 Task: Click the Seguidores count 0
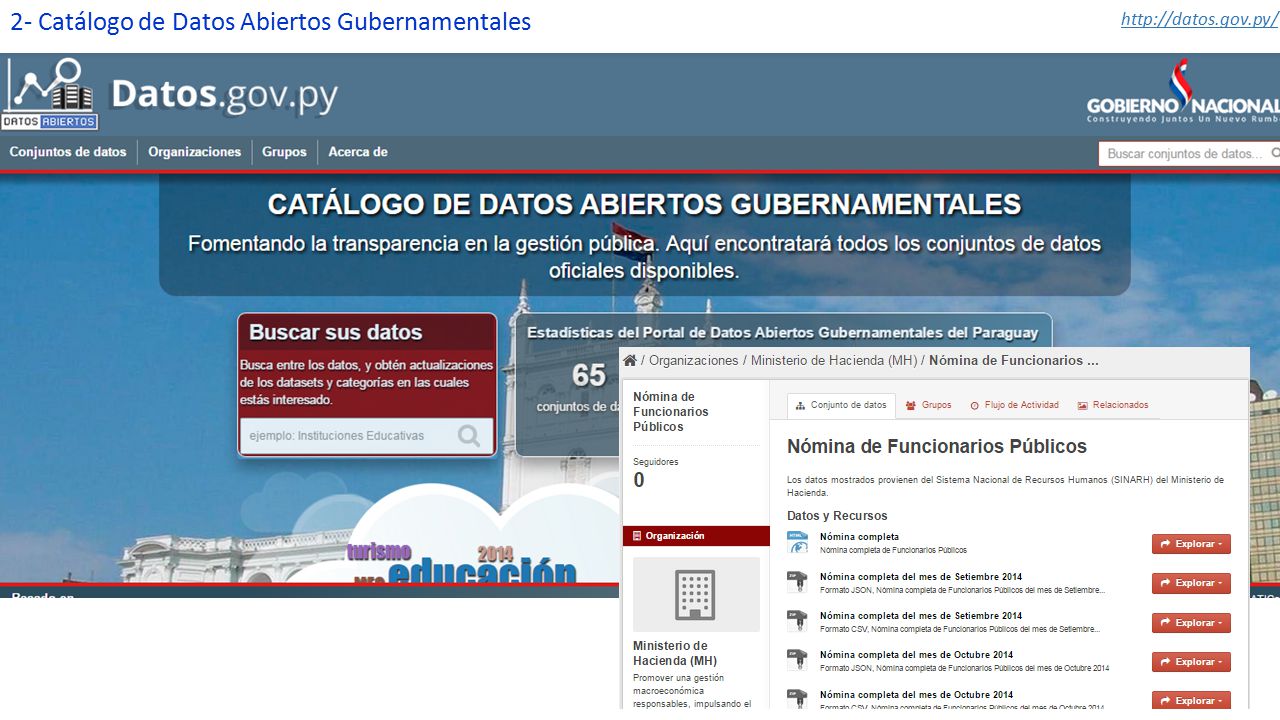click(x=639, y=481)
